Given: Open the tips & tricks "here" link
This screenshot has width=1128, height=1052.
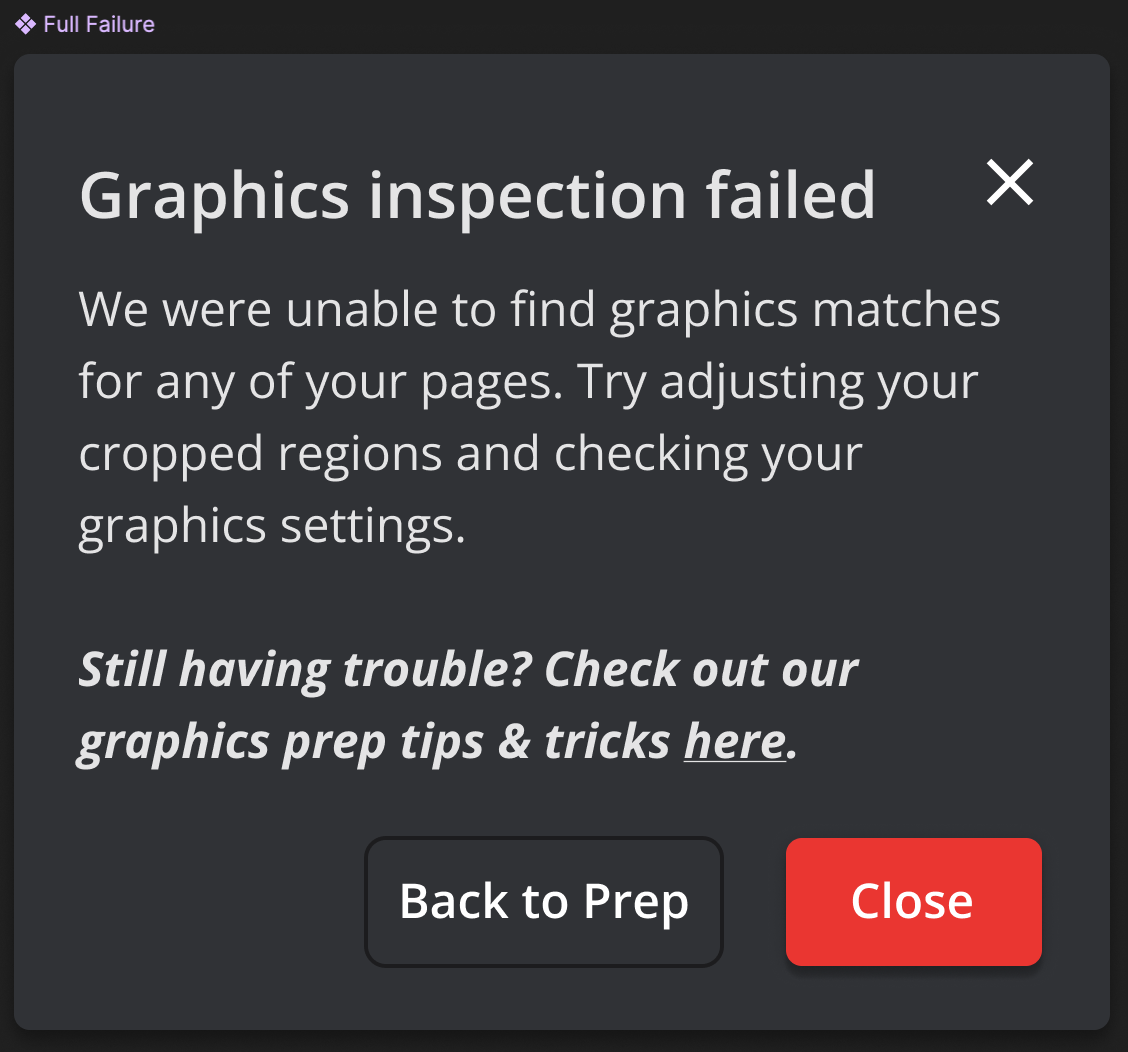Looking at the screenshot, I should click(734, 741).
